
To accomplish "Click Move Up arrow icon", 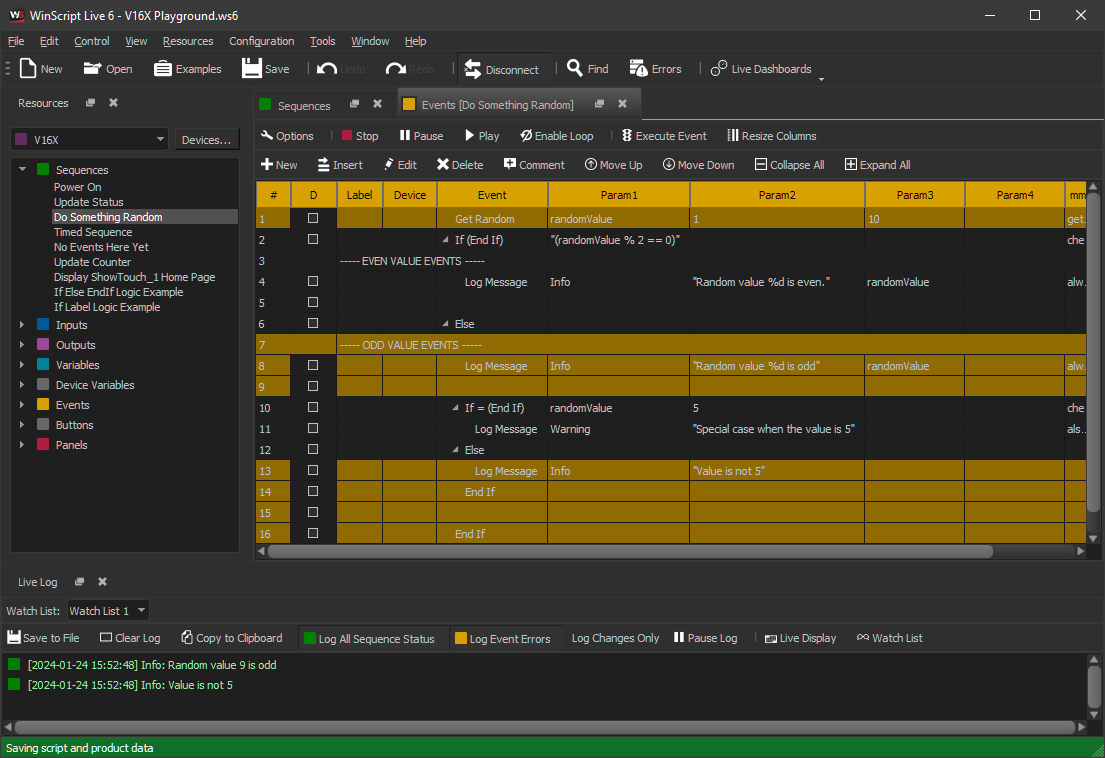I will point(591,165).
